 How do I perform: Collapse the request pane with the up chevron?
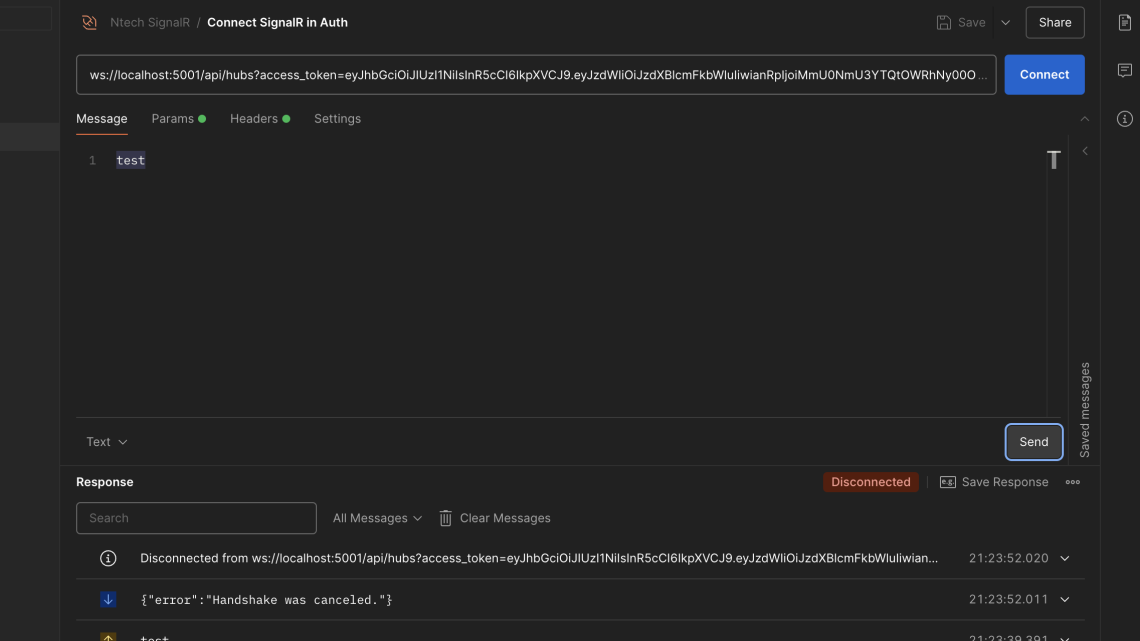tap(1084, 118)
